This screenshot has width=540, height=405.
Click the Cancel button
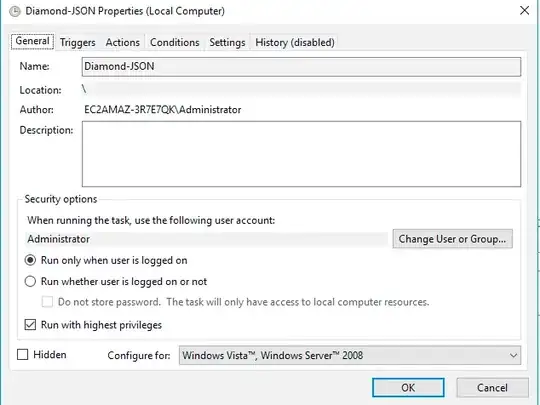[x=492, y=388]
